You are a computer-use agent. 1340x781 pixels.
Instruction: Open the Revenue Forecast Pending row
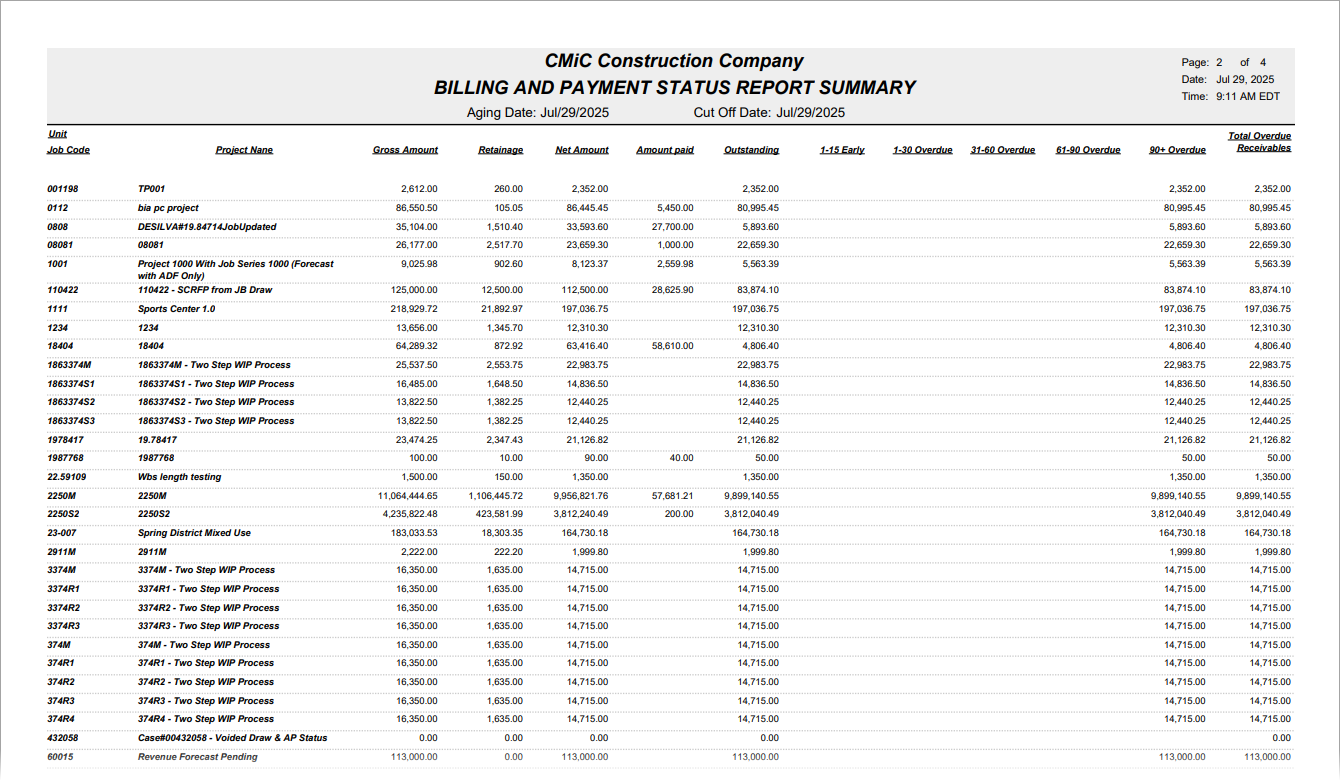pos(197,757)
